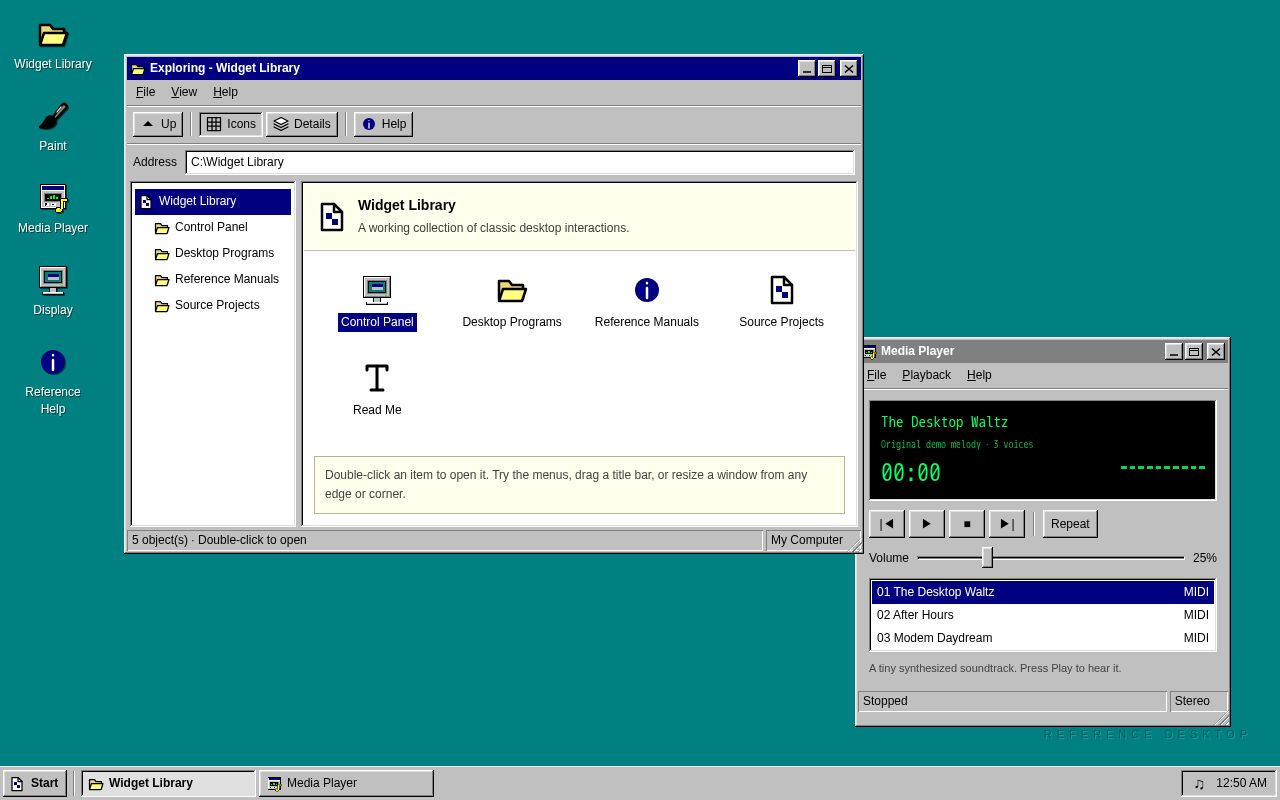Screen dimensions: 1280x800
Task: Switch the explorer to Details view
Action: tap(302, 124)
